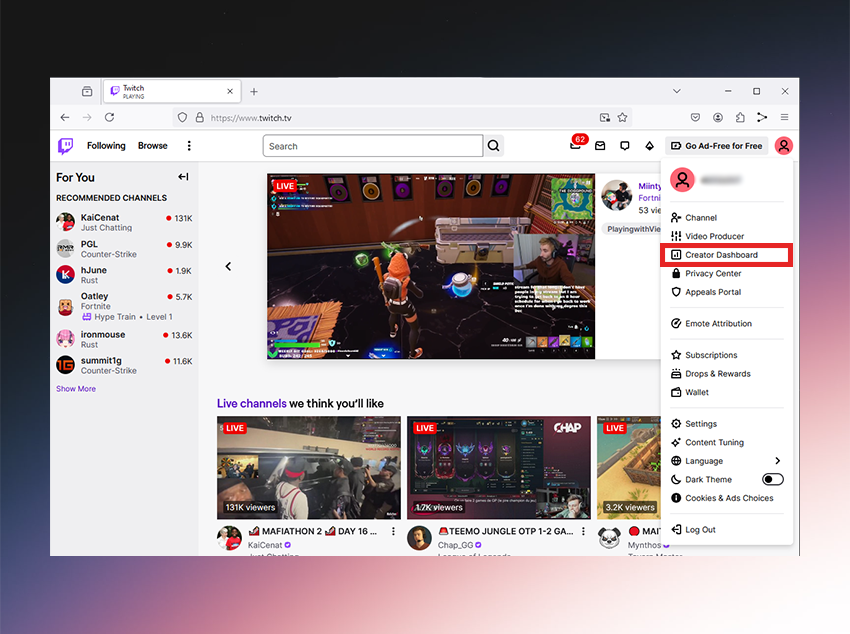Click the padlock site info icon
Image resolution: width=850 pixels, height=634 pixels.
pyautogui.click(x=199, y=118)
